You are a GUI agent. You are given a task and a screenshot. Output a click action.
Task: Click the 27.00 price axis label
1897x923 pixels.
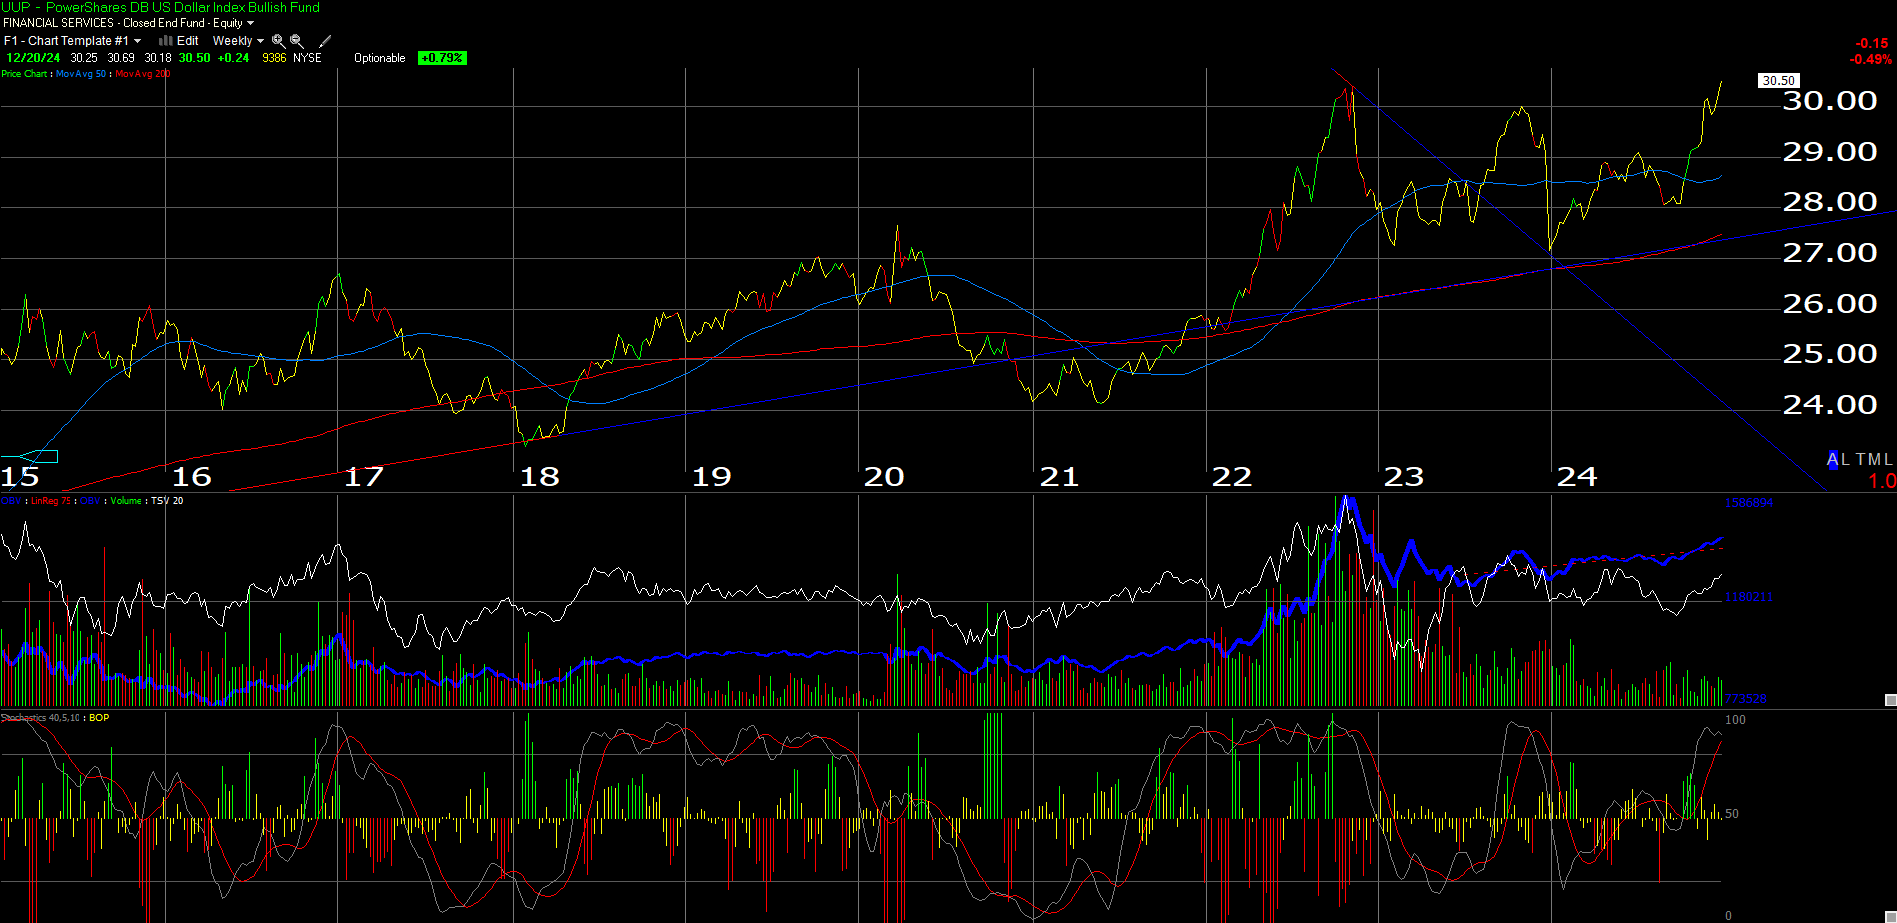[x=1830, y=253]
